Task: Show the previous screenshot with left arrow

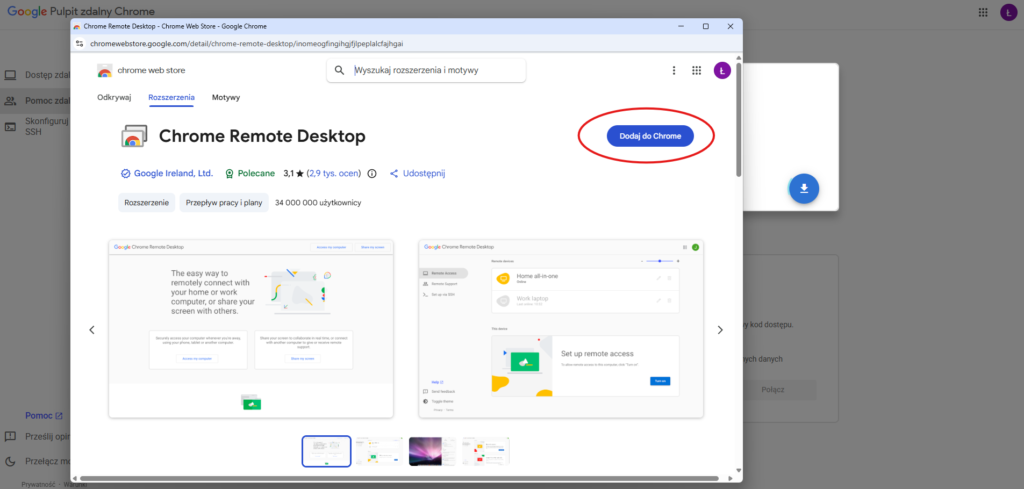Action: pyautogui.click(x=92, y=330)
